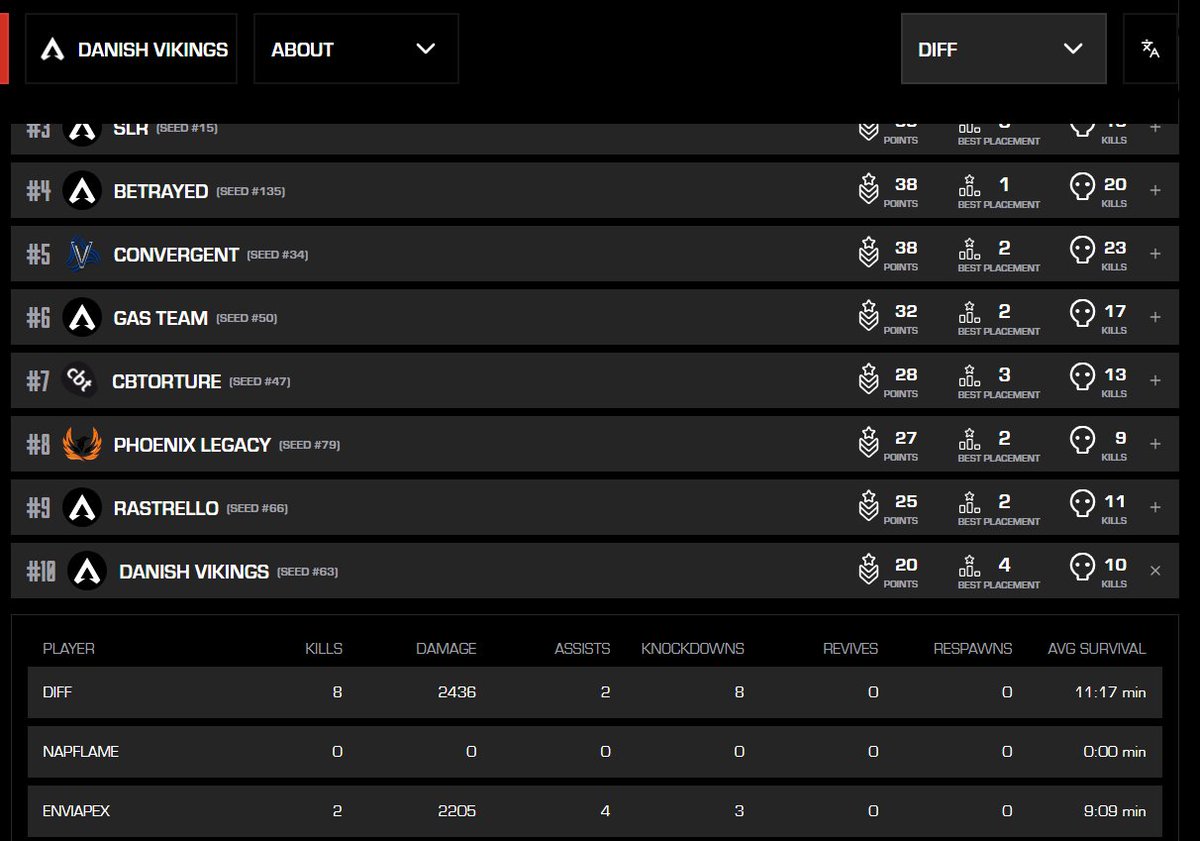Click DANISH VIKINGS kills skull icon

point(1081,568)
